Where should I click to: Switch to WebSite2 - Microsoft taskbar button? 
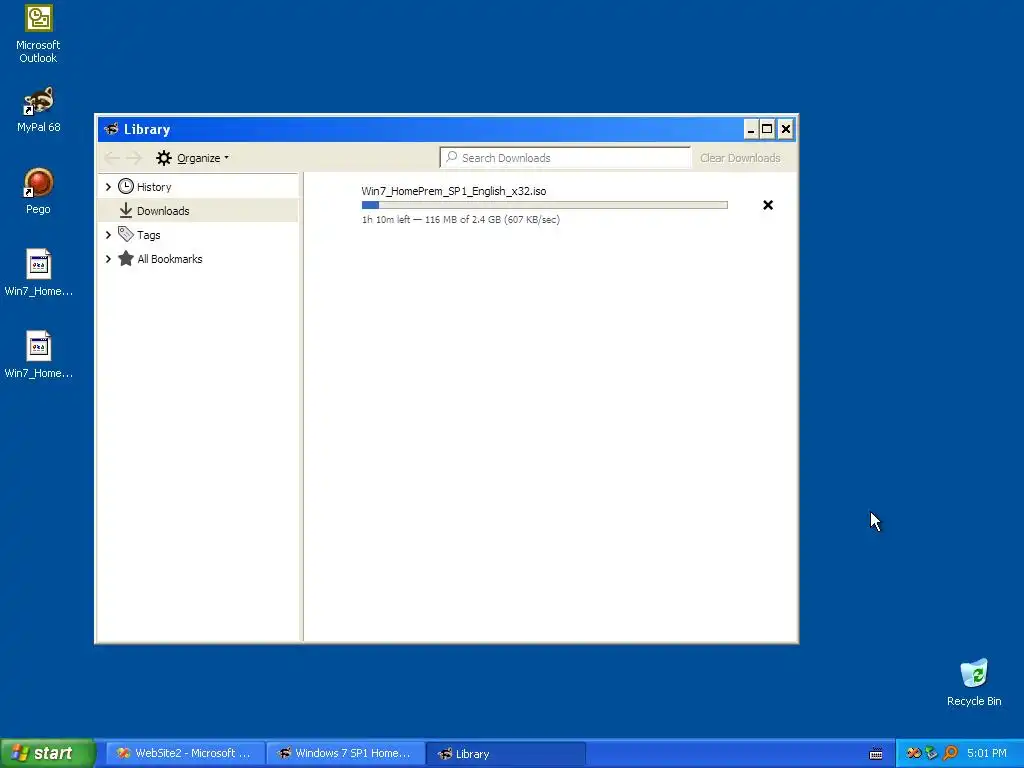(185, 753)
